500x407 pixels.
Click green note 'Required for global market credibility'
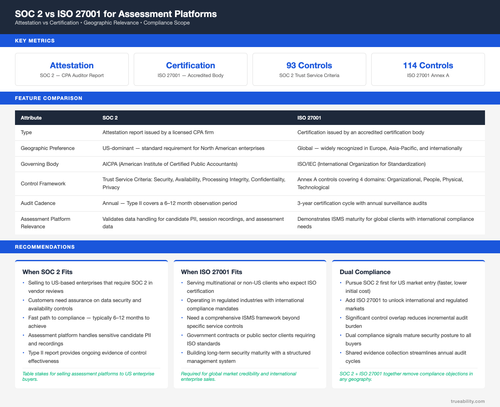coord(239,376)
